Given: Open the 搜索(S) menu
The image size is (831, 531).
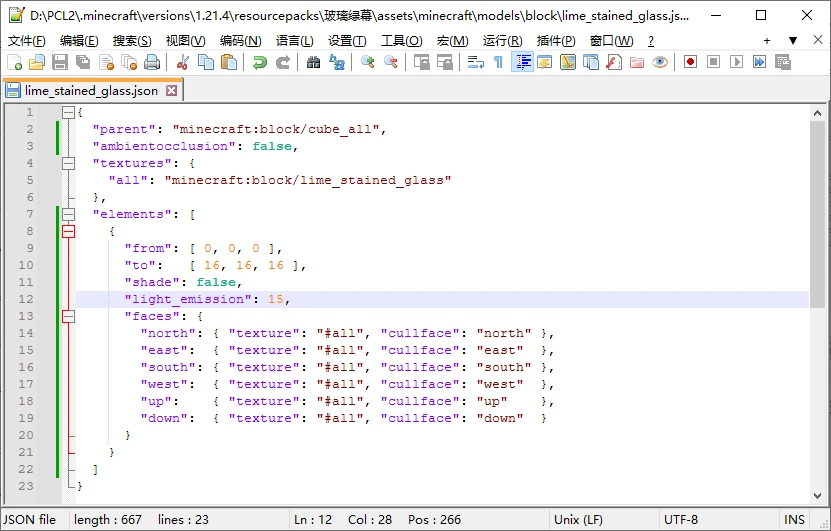Looking at the screenshot, I should click(132, 41).
